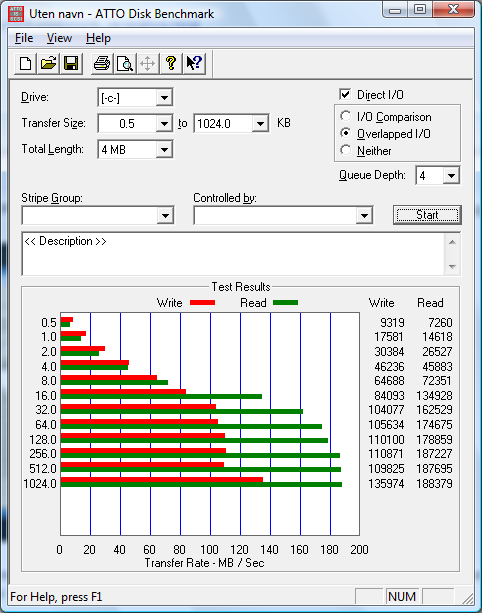Open Print Preview toolbar icon

click(x=125, y=63)
